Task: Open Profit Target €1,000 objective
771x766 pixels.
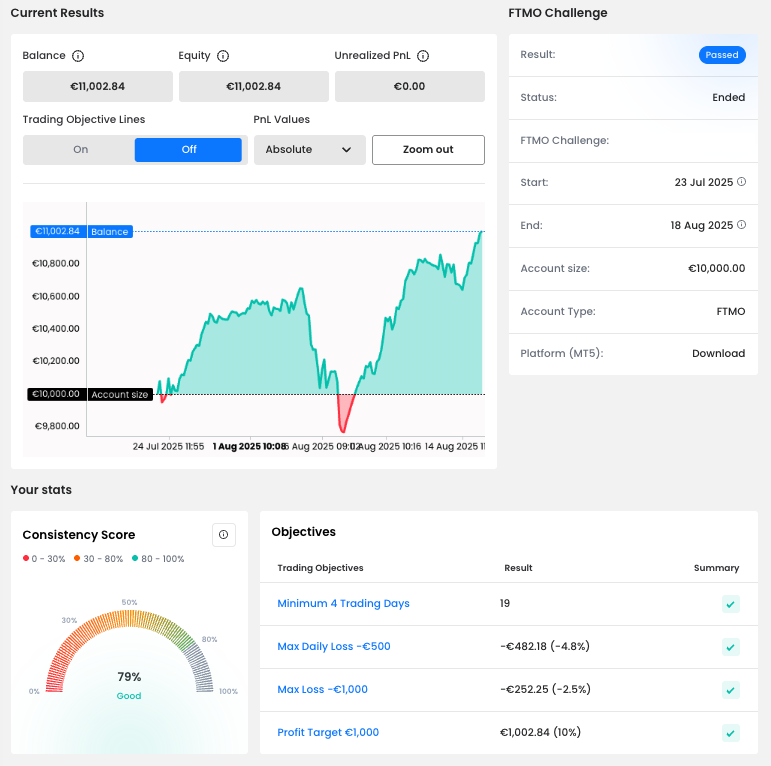Action: (x=328, y=733)
